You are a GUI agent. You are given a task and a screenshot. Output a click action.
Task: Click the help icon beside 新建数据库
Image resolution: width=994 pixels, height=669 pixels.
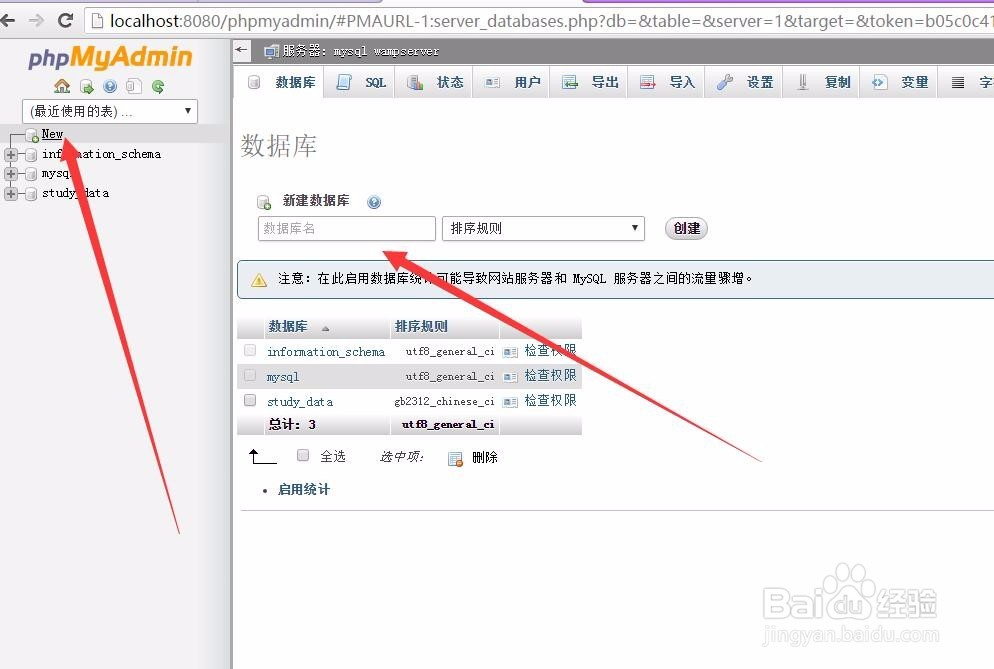coord(374,202)
